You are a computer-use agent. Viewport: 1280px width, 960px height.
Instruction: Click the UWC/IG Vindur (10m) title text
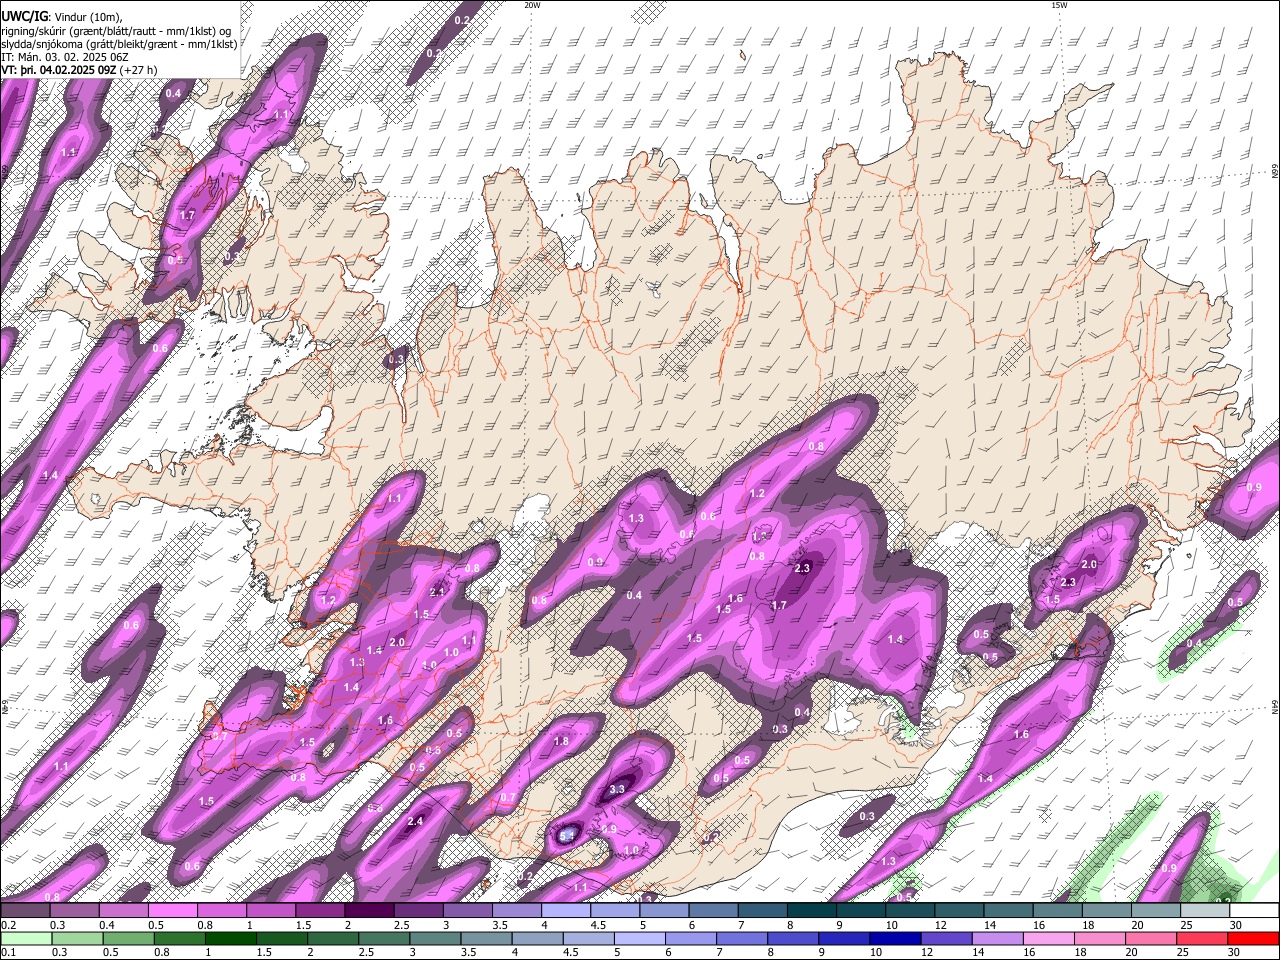62,16
